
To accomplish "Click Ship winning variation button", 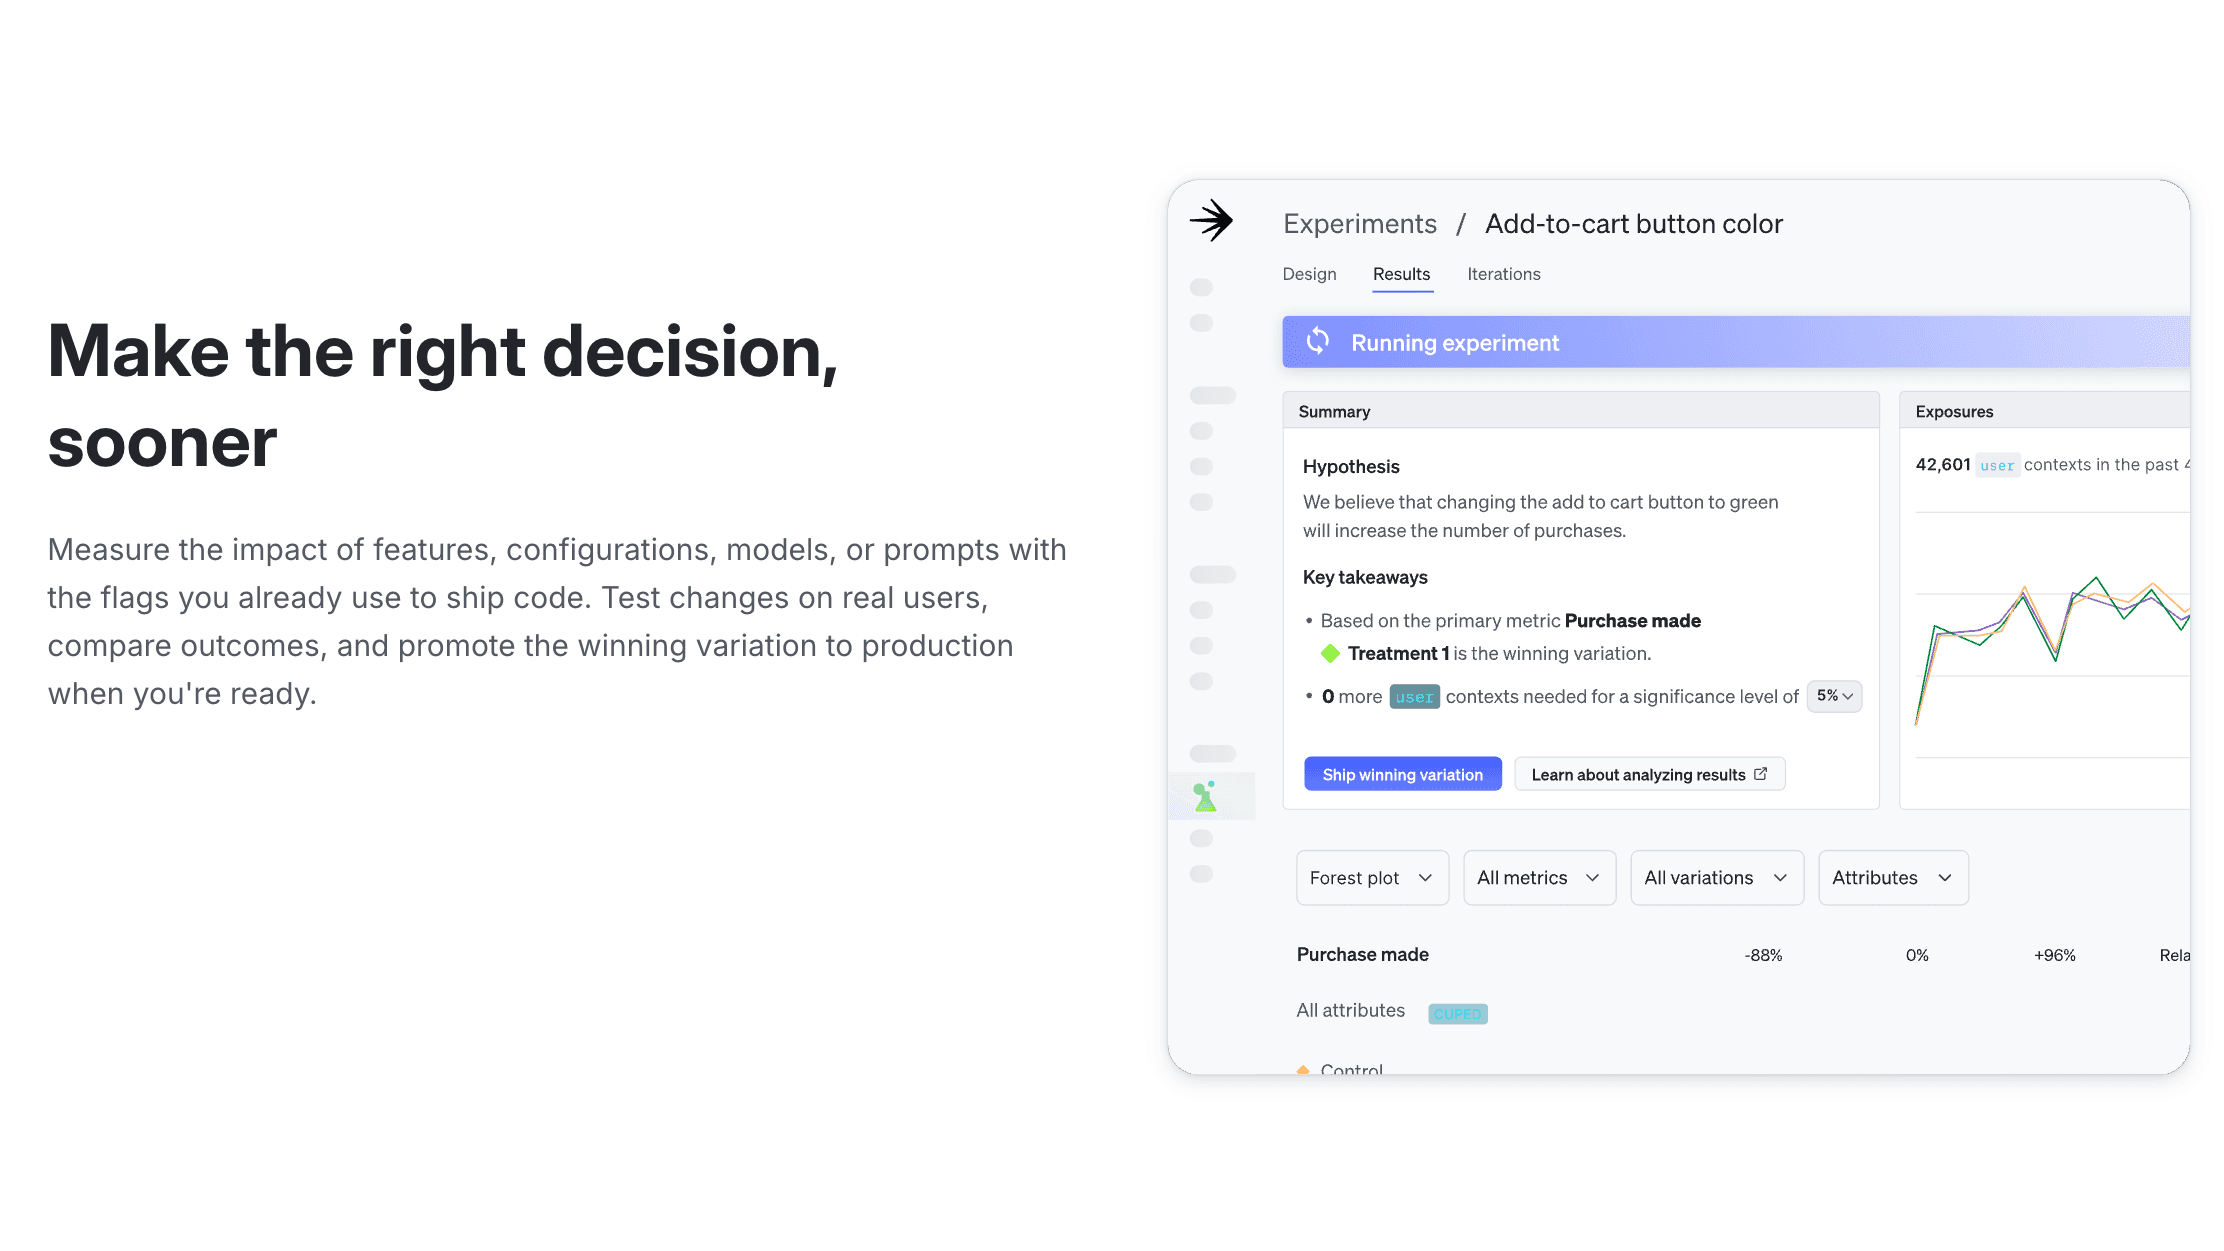I will (1403, 774).
